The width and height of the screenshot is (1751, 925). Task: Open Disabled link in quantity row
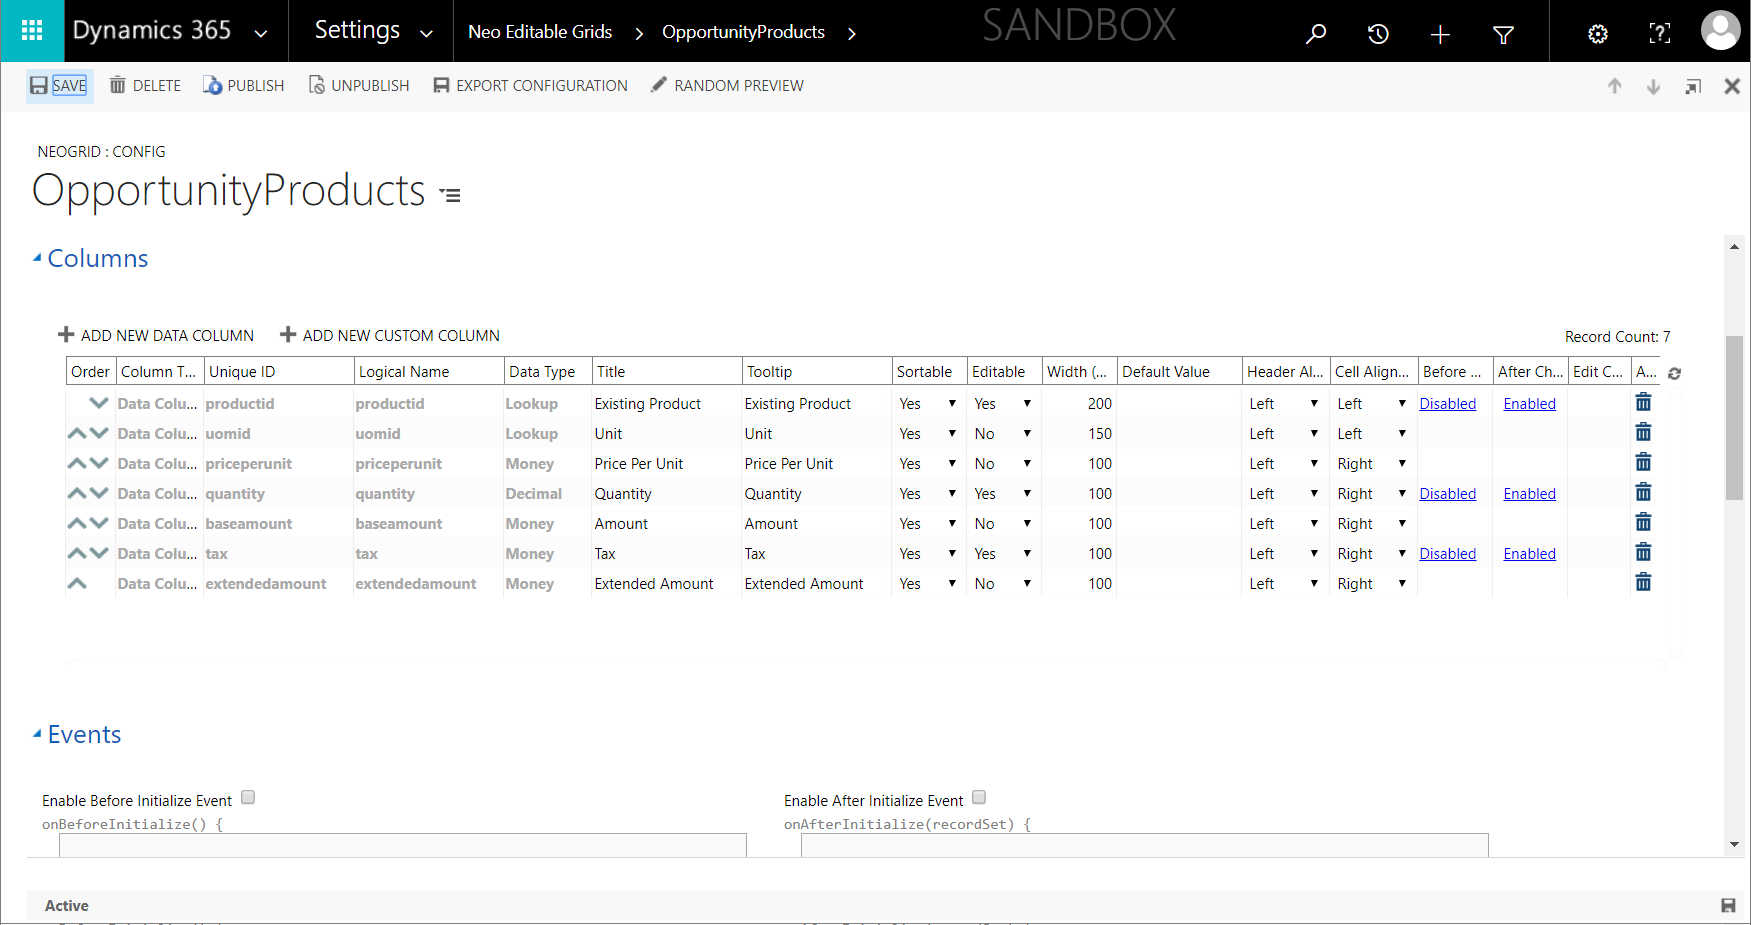click(1447, 494)
